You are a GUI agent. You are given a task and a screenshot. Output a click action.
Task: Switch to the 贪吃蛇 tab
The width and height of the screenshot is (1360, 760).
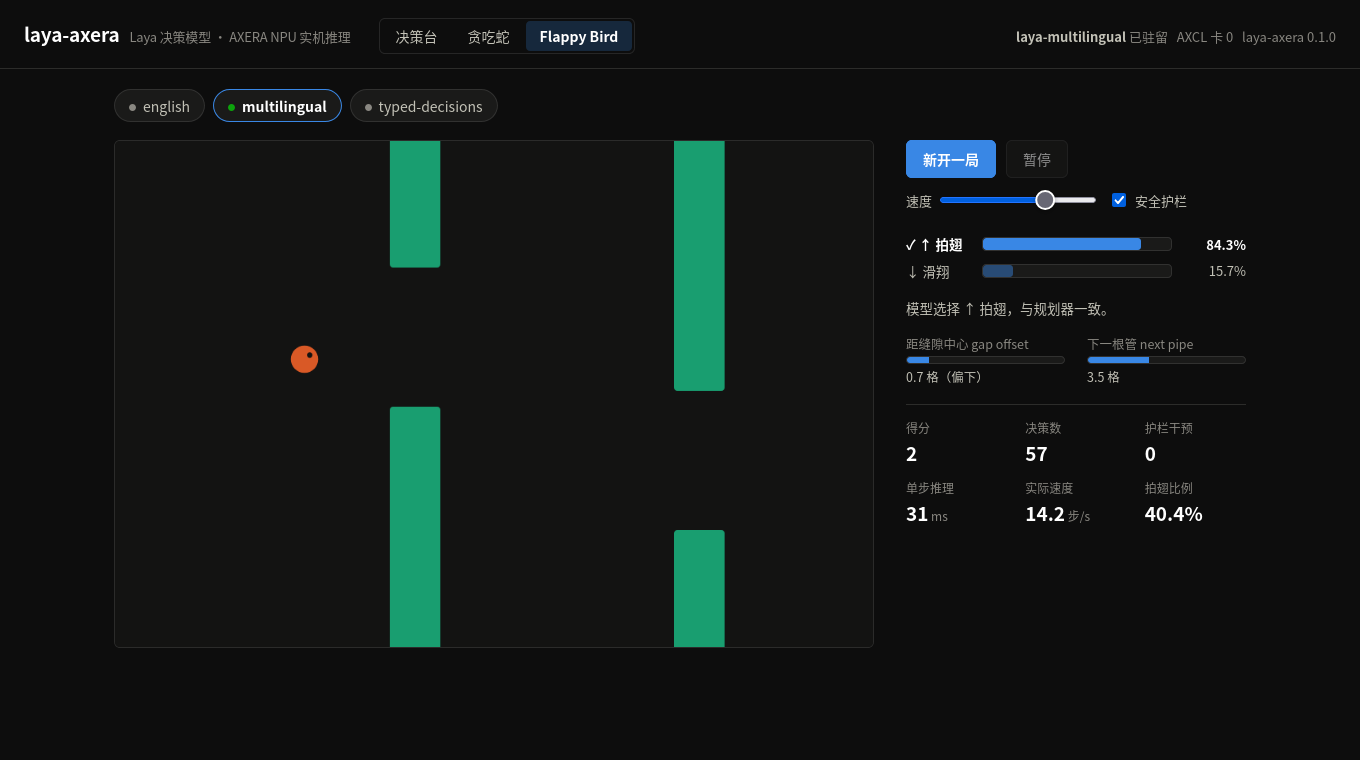coord(489,37)
